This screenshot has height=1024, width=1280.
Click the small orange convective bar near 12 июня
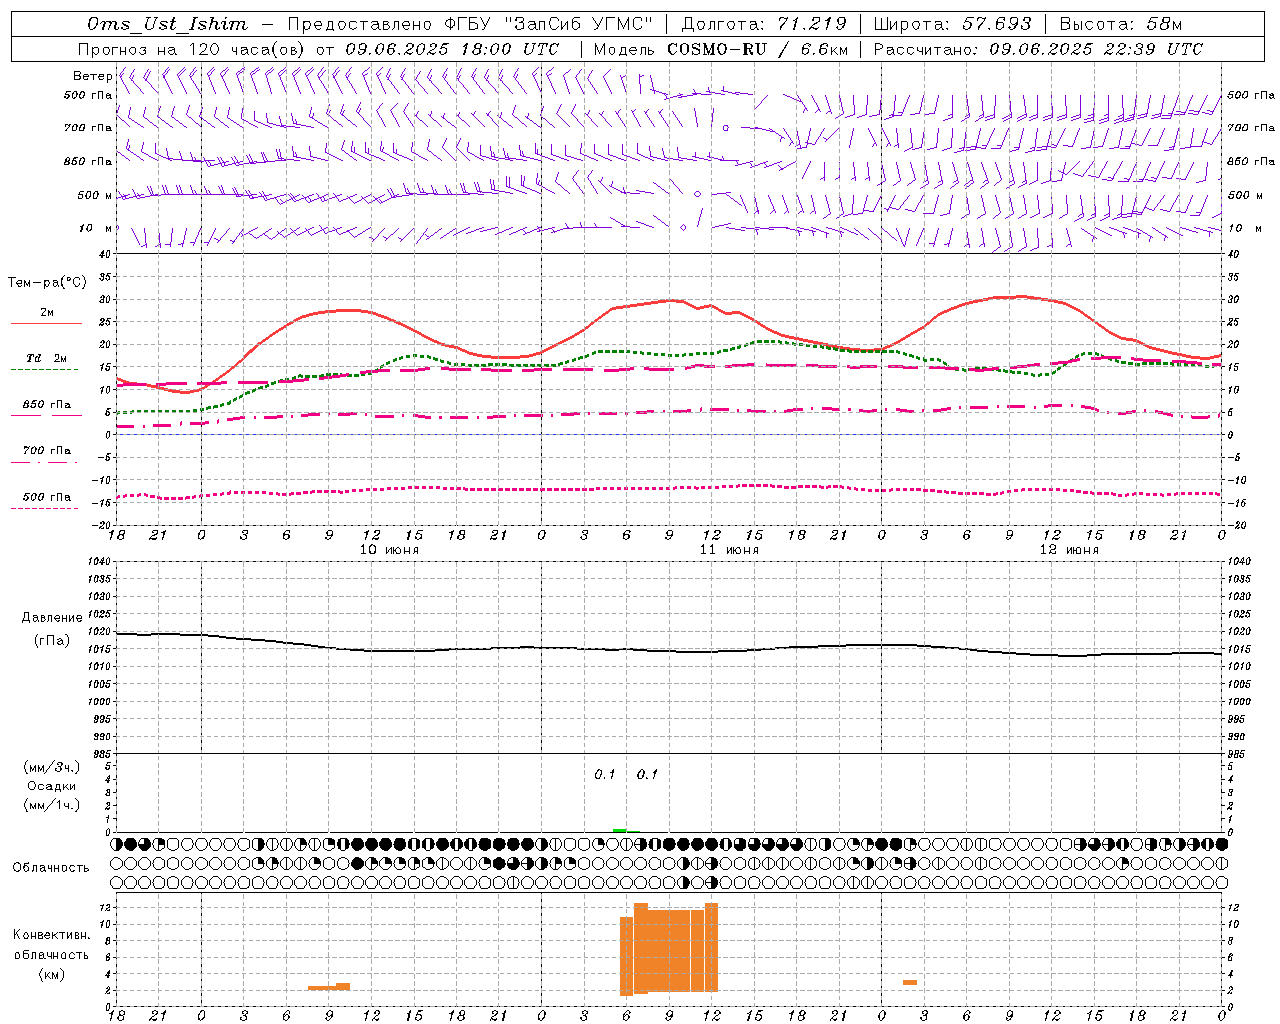pyautogui.click(x=910, y=982)
